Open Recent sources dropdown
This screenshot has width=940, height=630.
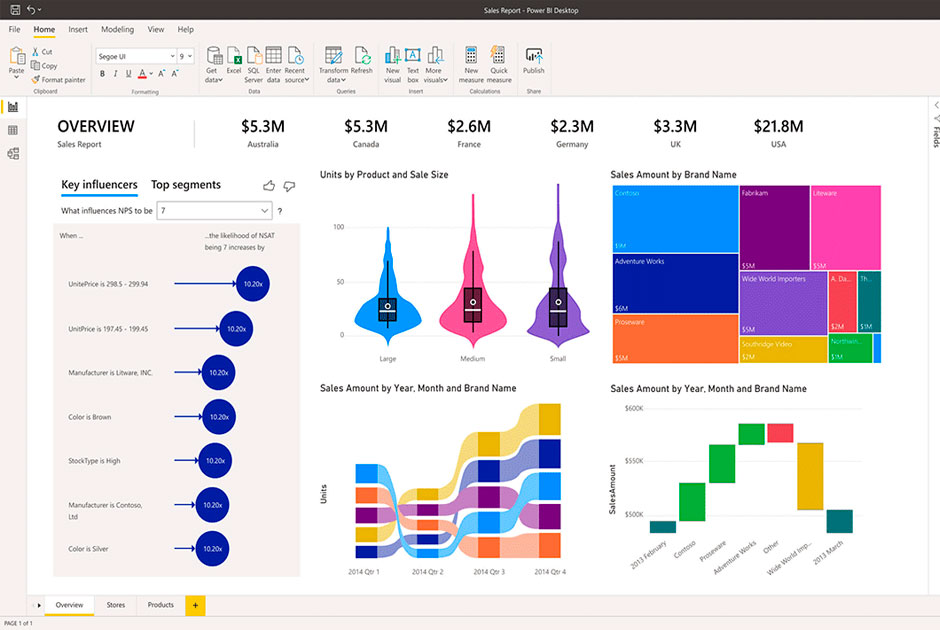point(296,65)
